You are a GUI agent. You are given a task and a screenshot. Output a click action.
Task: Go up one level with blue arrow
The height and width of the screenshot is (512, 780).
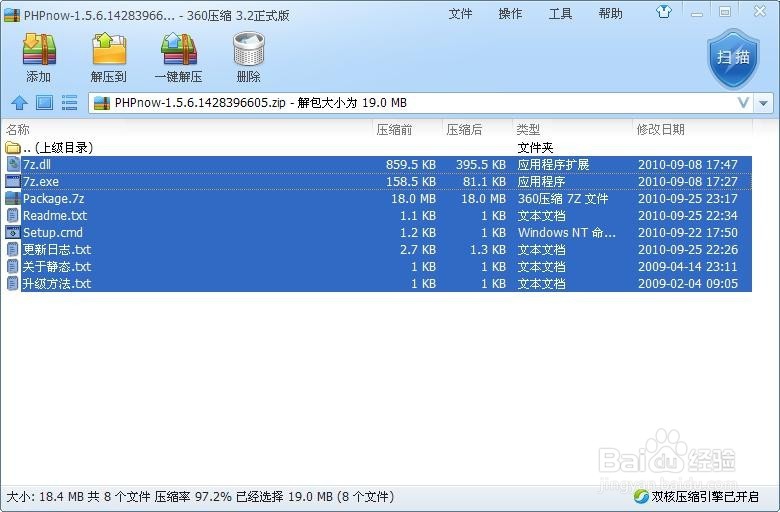click(19, 103)
